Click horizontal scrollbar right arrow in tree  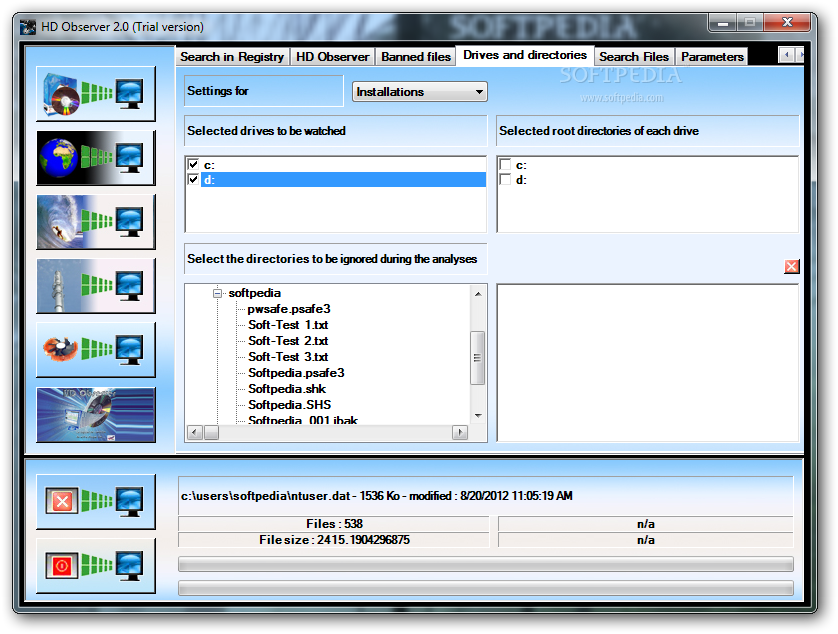click(460, 432)
